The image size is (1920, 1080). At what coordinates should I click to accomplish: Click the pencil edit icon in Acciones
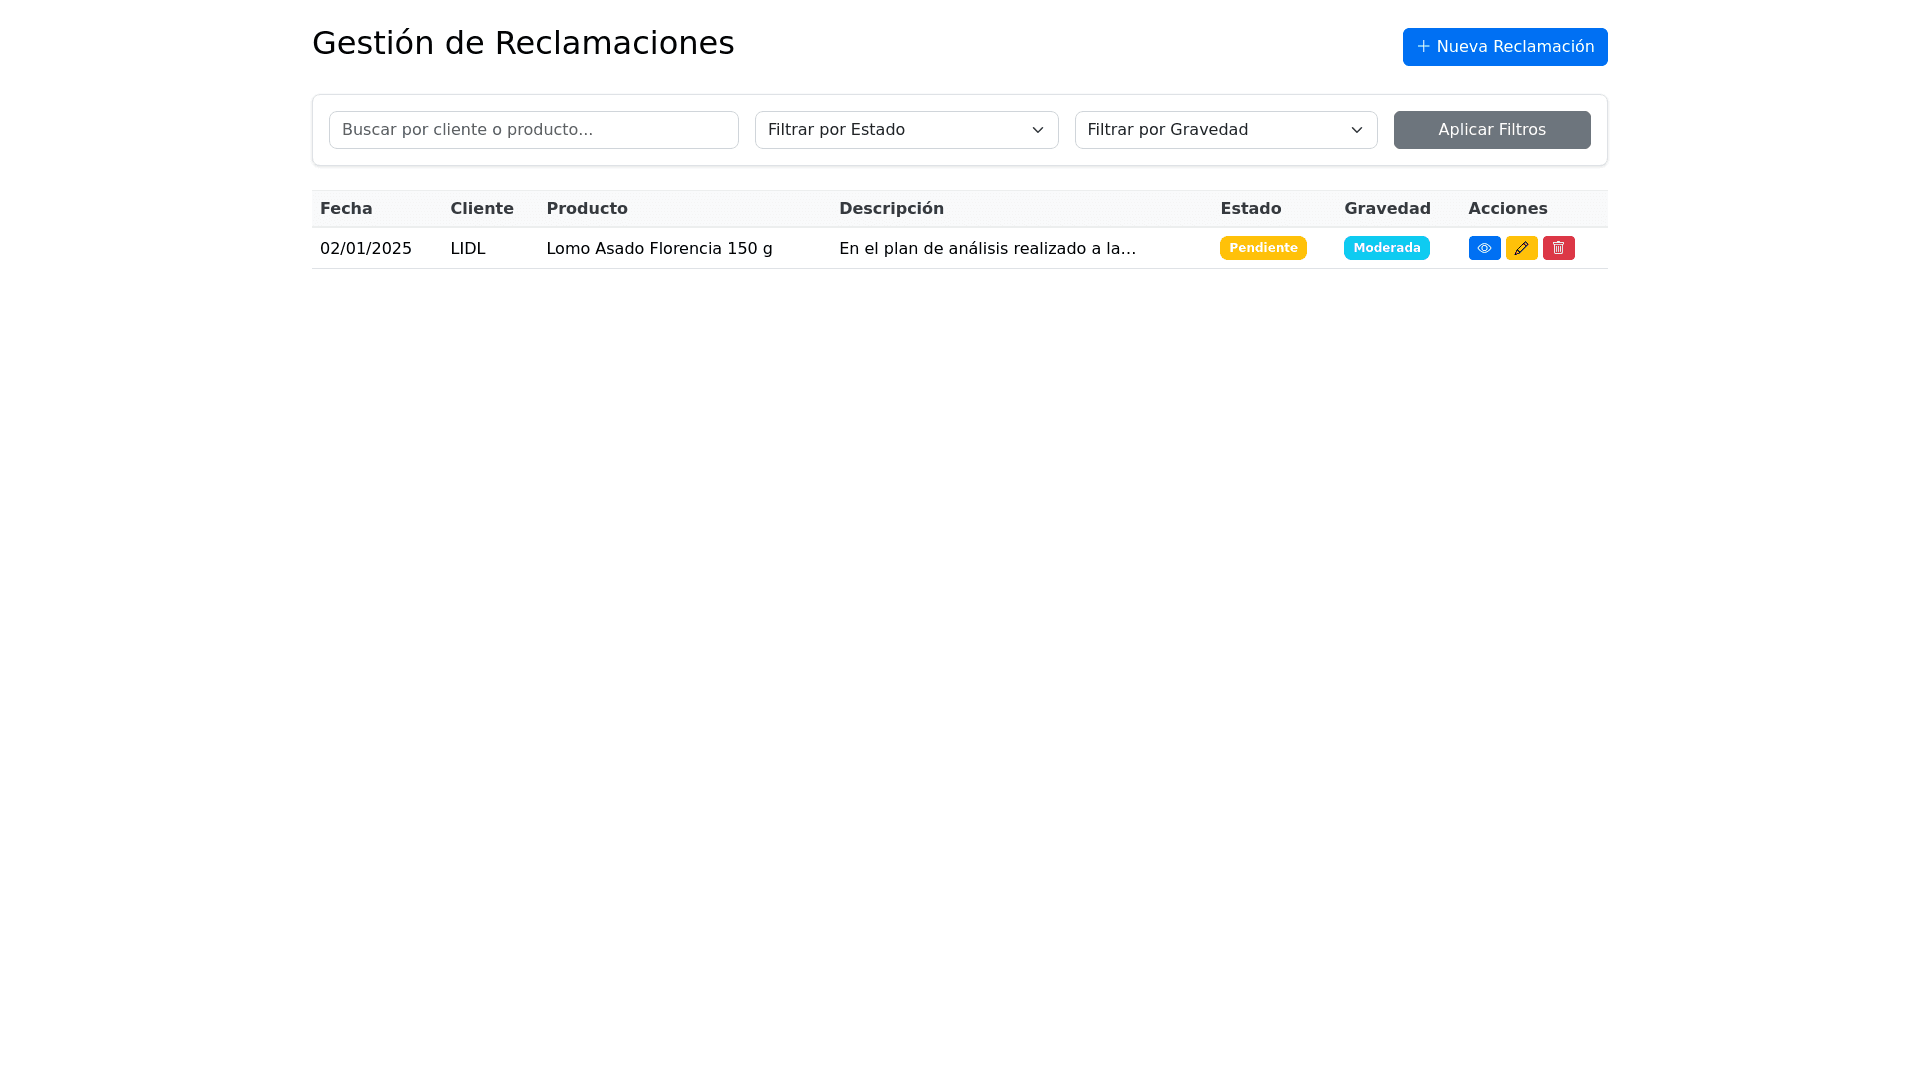(1521, 248)
